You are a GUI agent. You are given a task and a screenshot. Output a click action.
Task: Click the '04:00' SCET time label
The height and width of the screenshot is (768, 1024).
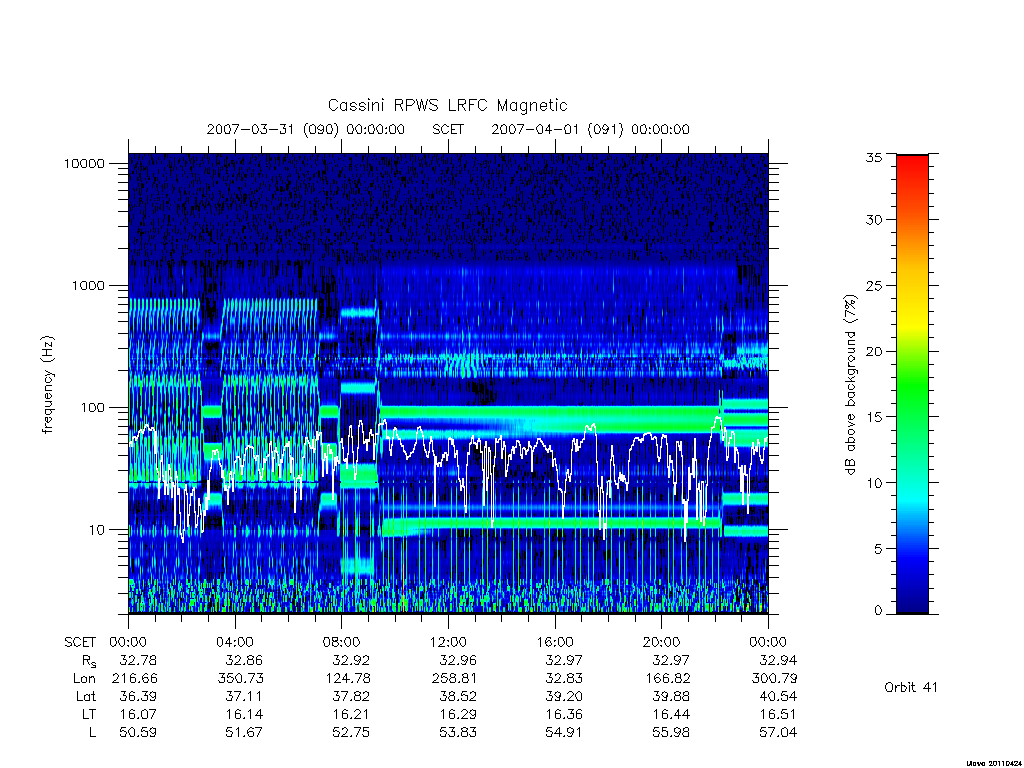[x=235, y=642]
